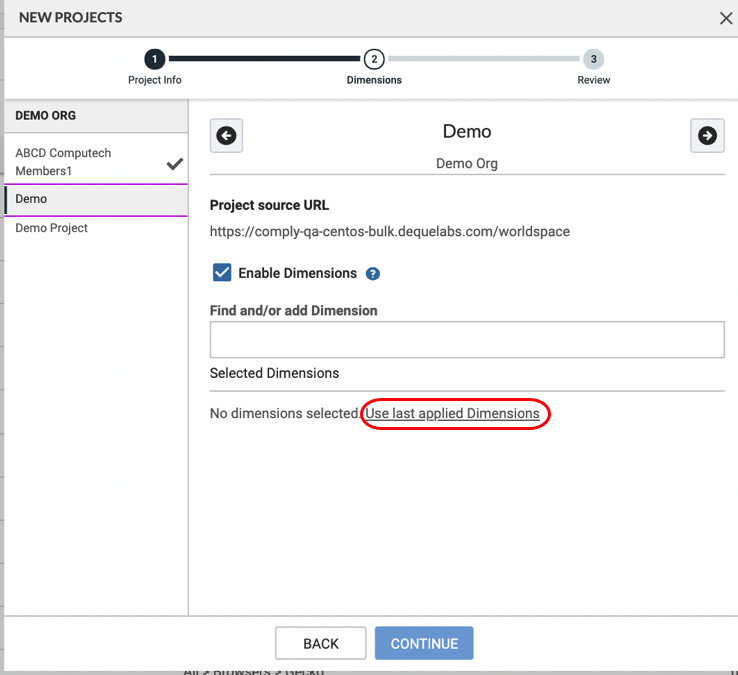The image size is (738, 675).
Task: Click the step 2 number circle
Action: tap(374, 59)
